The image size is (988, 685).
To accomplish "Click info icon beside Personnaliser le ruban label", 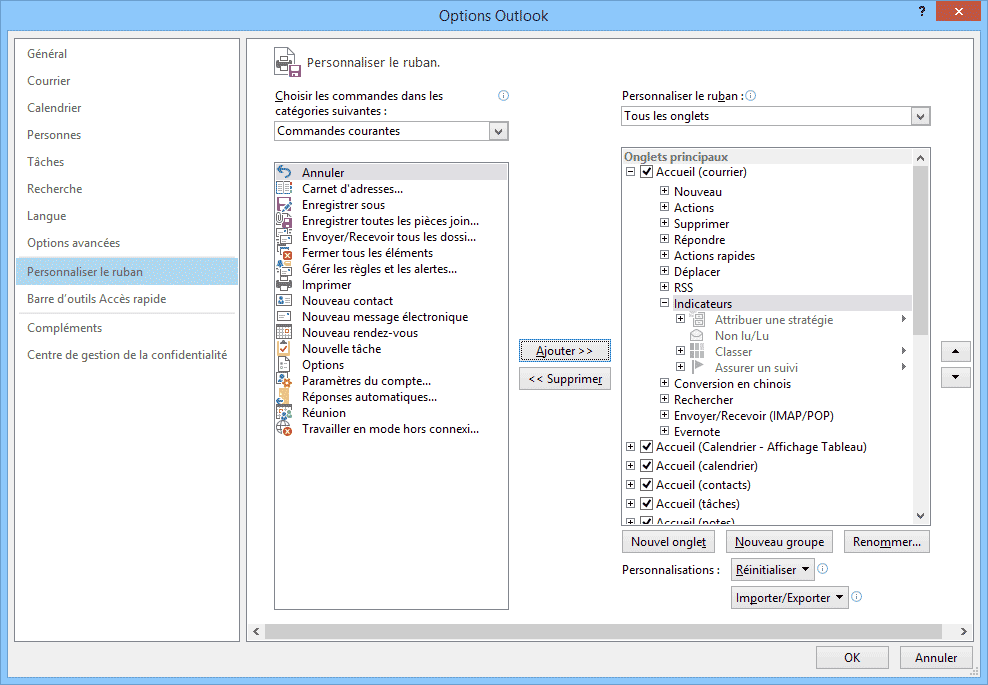I will tap(750, 96).
